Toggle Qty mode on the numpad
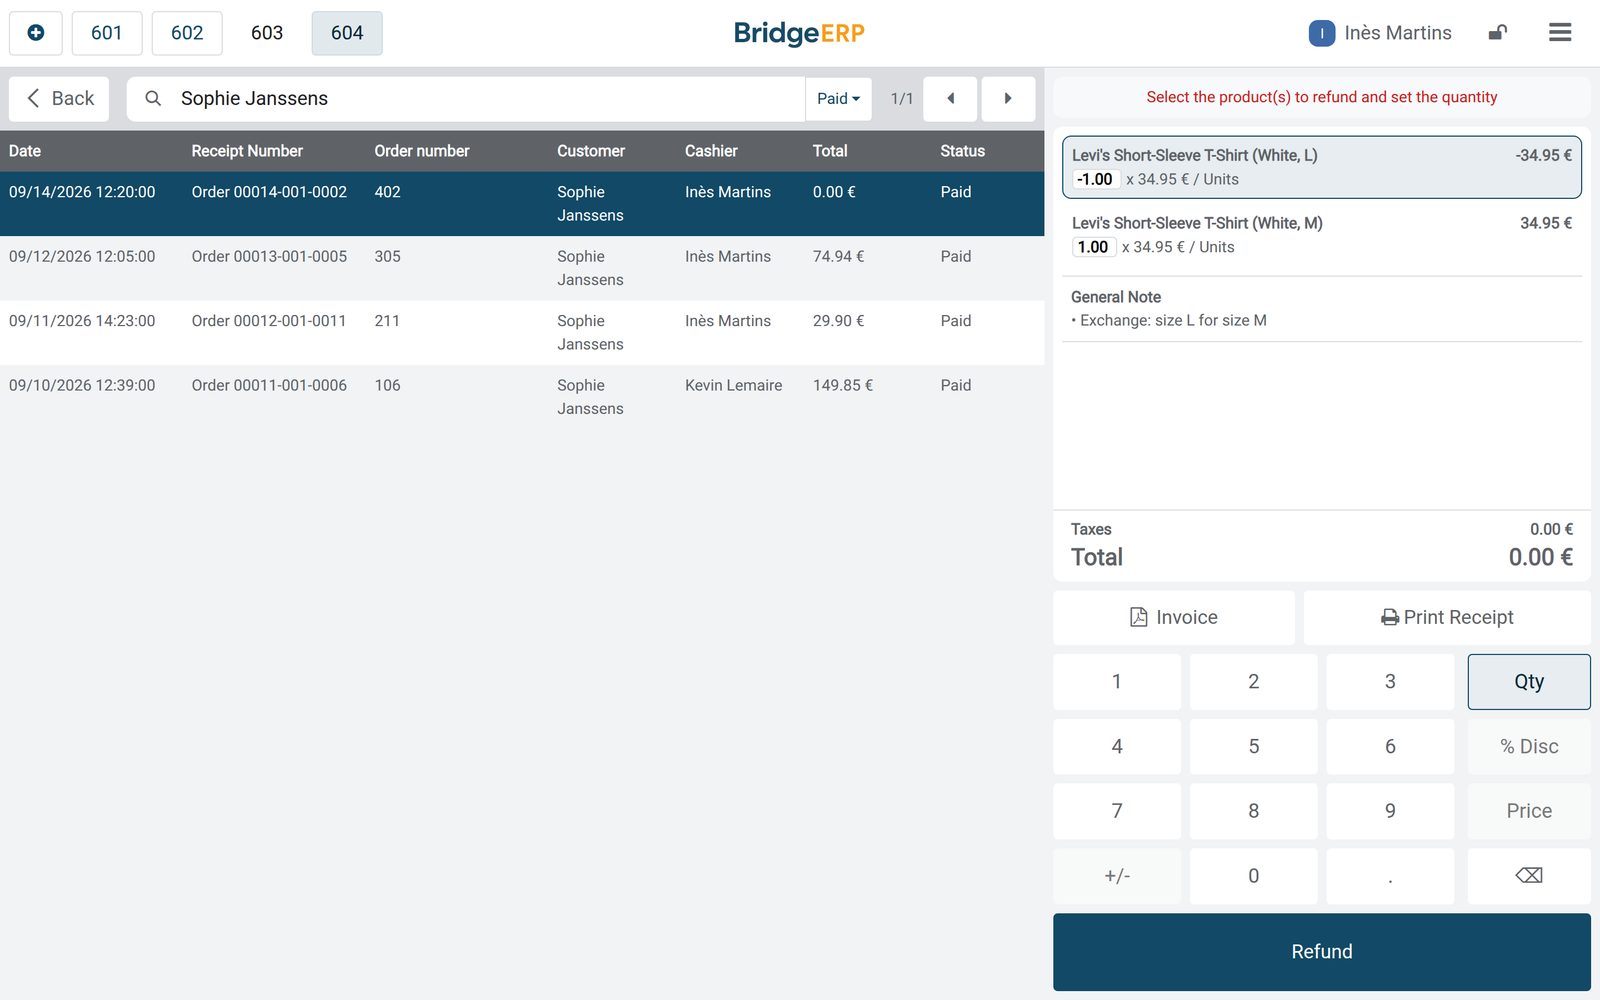Image resolution: width=1600 pixels, height=1000 pixels. 1529,682
